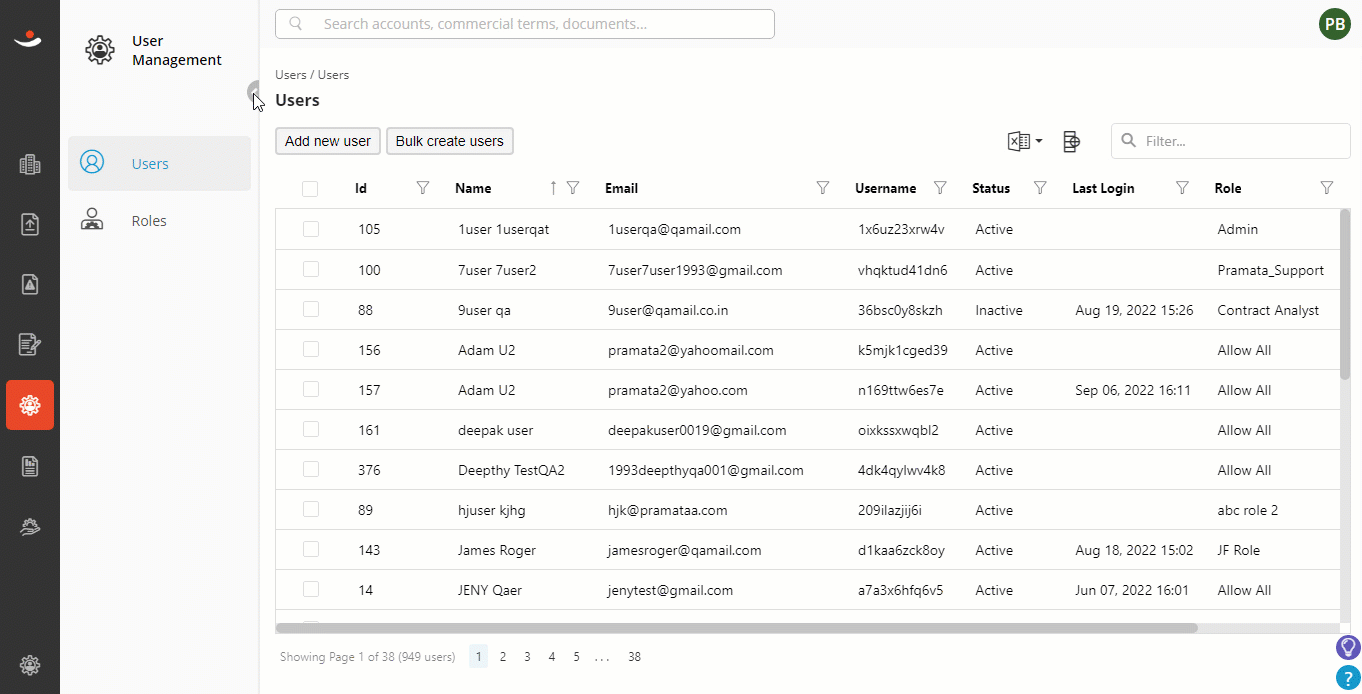Click the Pramata_Support role cell
The height and width of the screenshot is (694, 1362).
(x=1270, y=270)
